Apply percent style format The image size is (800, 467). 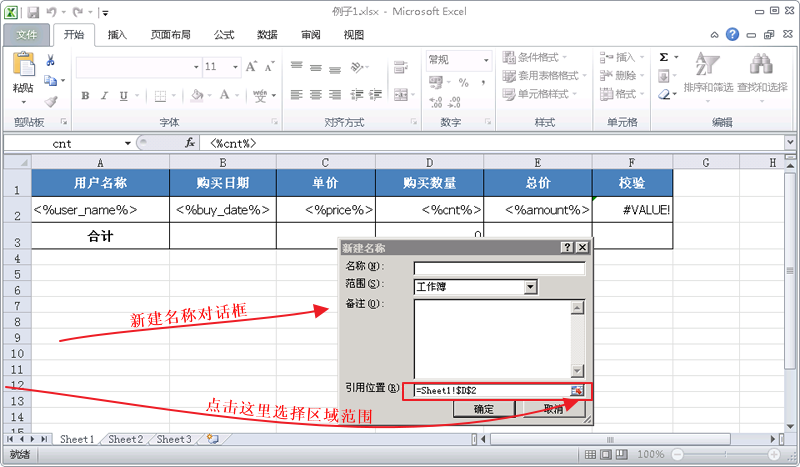[463, 82]
